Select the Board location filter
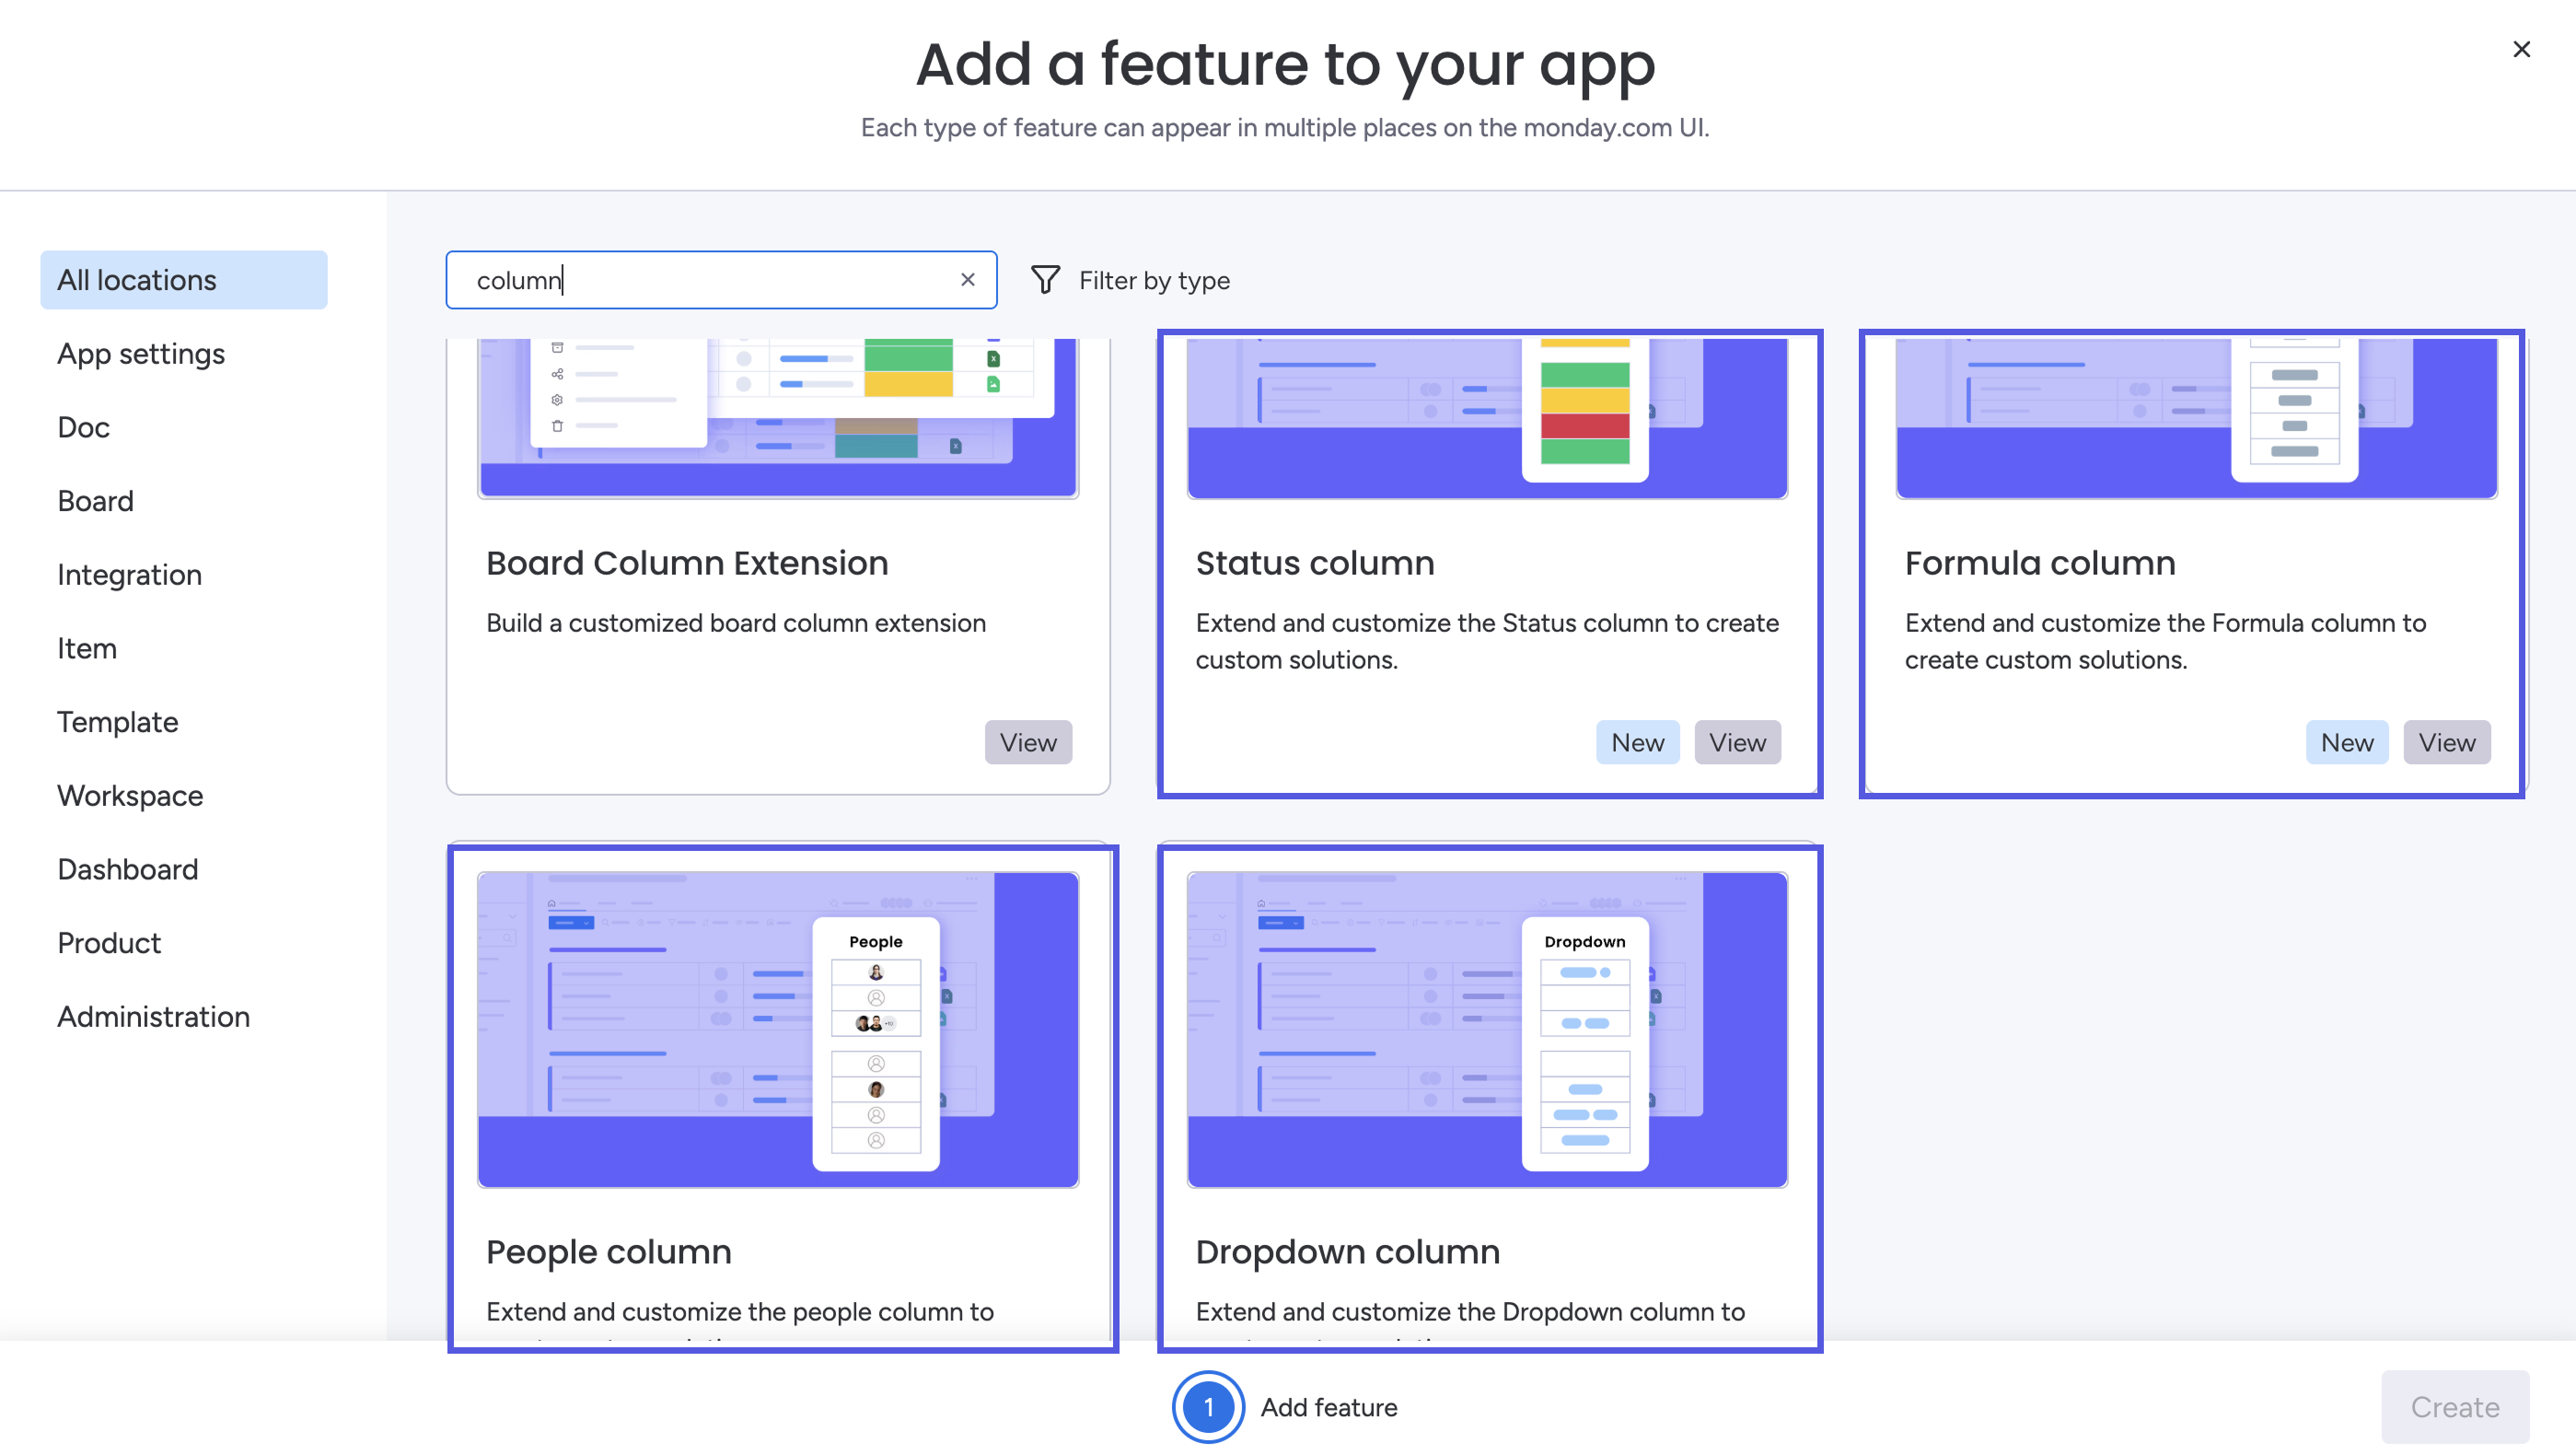 point(95,501)
